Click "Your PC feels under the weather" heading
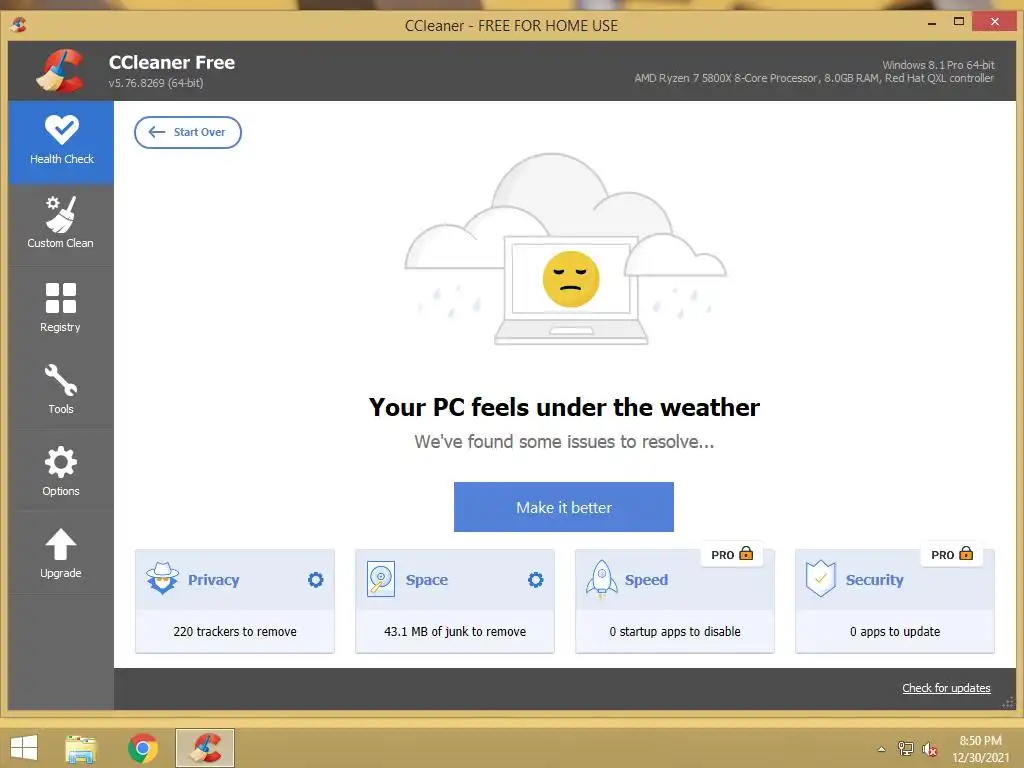Image resolution: width=1024 pixels, height=768 pixels. tap(564, 407)
